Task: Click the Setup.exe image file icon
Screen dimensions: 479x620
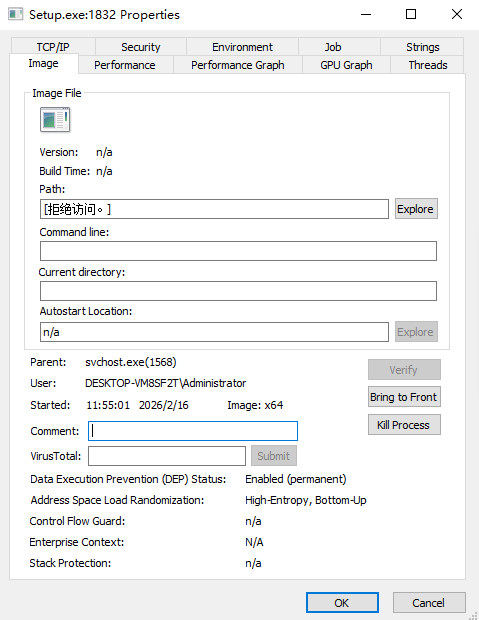Action: 55,119
